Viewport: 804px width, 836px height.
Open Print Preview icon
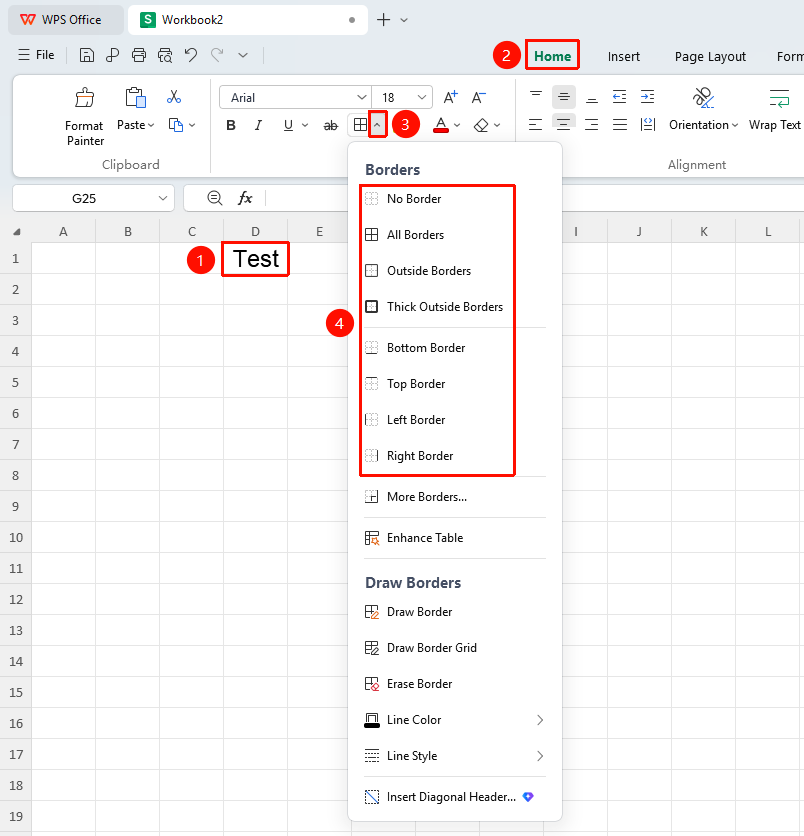point(165,55)
